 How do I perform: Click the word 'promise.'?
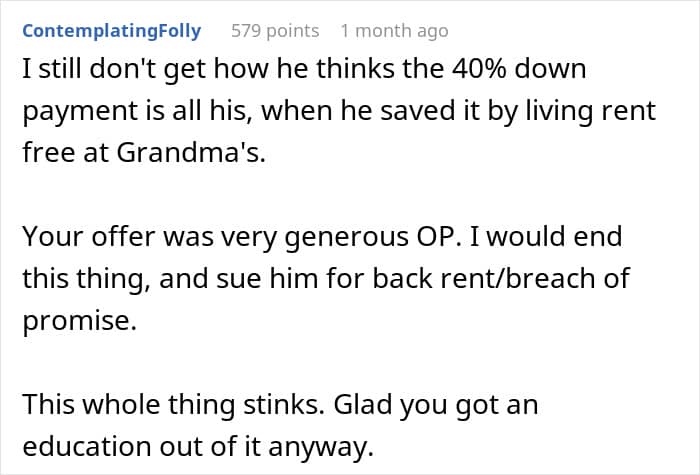[79, 321]
